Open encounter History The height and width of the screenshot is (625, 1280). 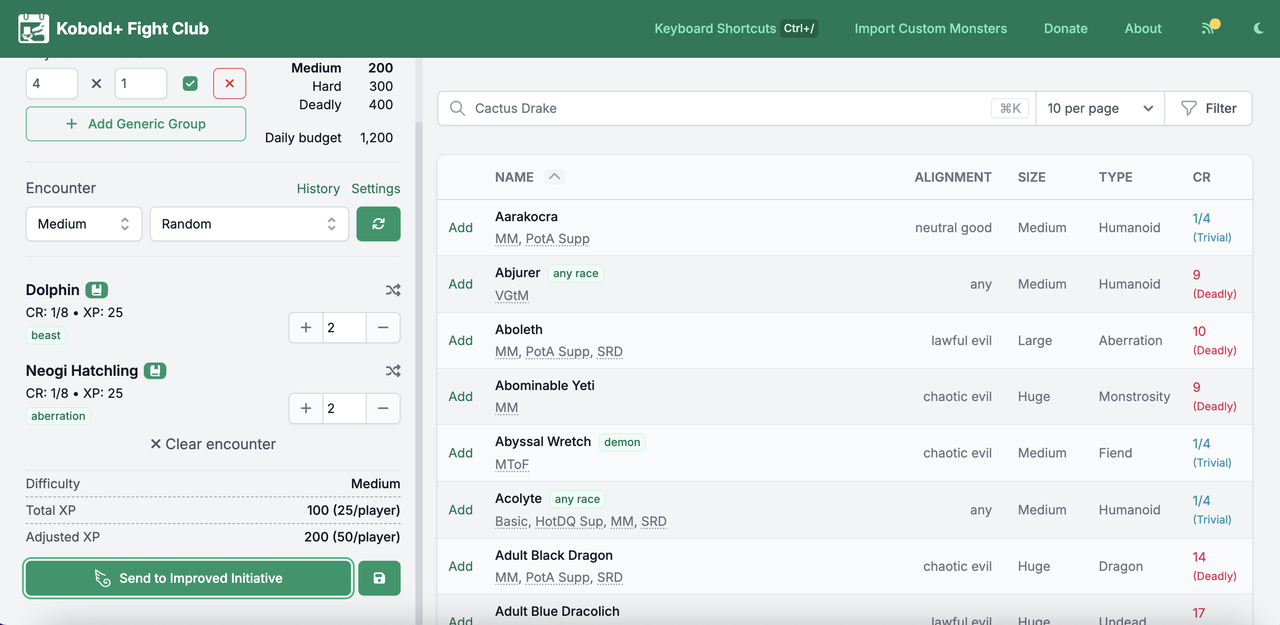click(x=318, y=188)
